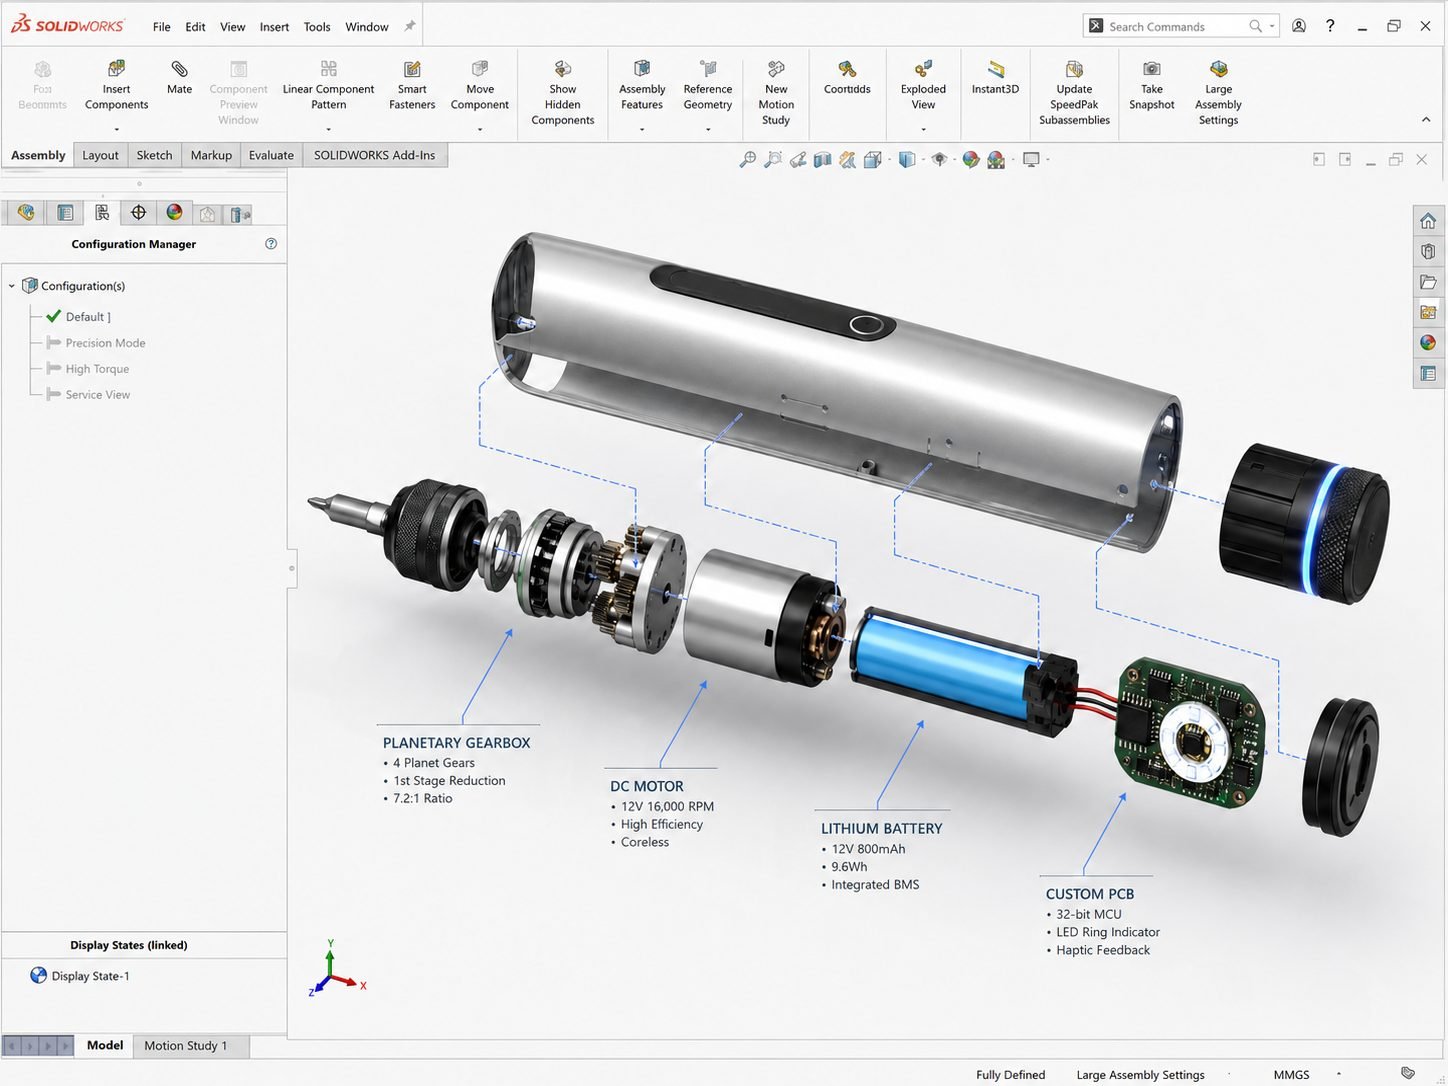Screen dimensions: 1448x1086
Task: Open the Section View icon
Action: 822,159
